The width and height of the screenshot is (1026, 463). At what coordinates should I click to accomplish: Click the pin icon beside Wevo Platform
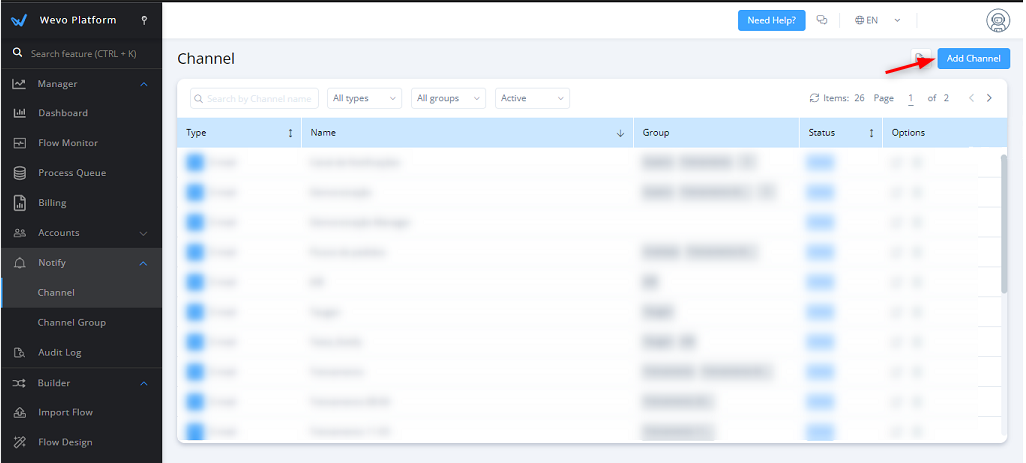(x=144, y=20)
